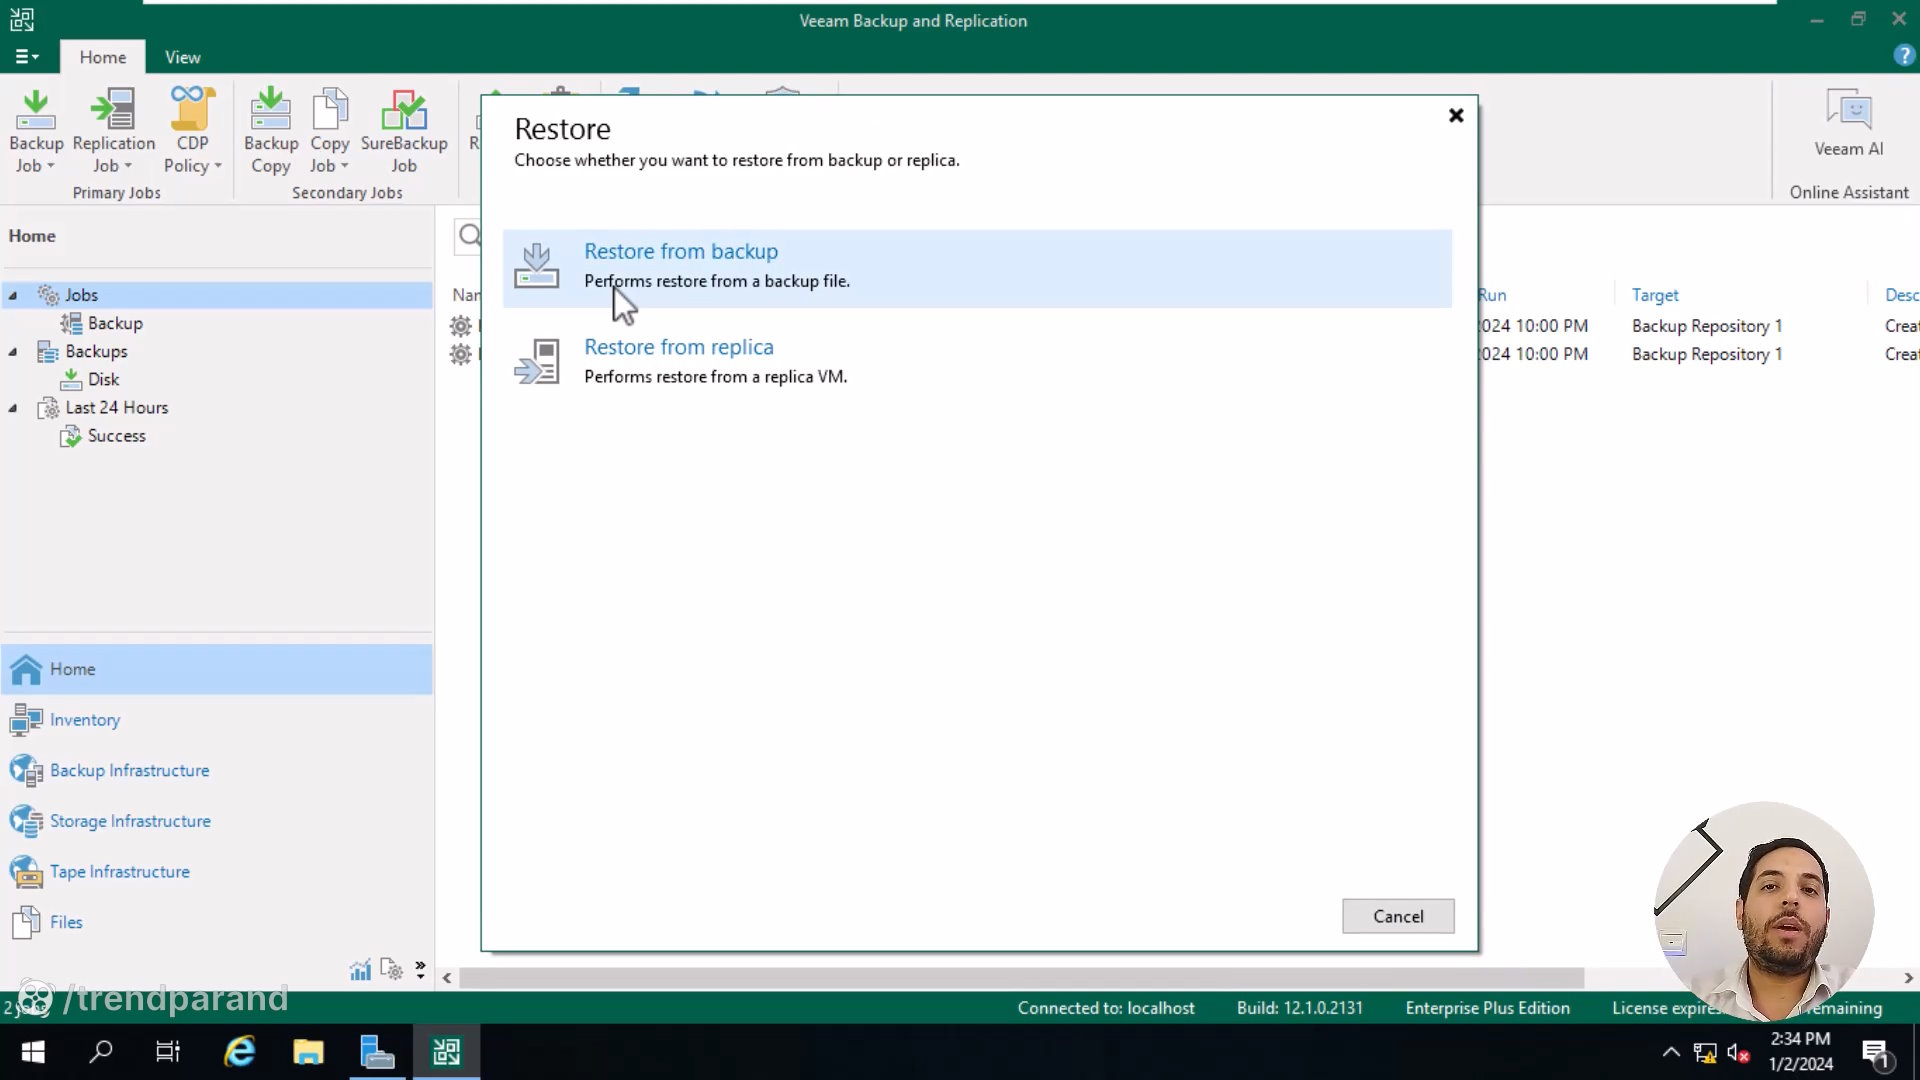Viewport: 1920px width, 1080px height.
Task: Click "Connected to: localhost" in status bar
Action: tap(1106, 1008)
